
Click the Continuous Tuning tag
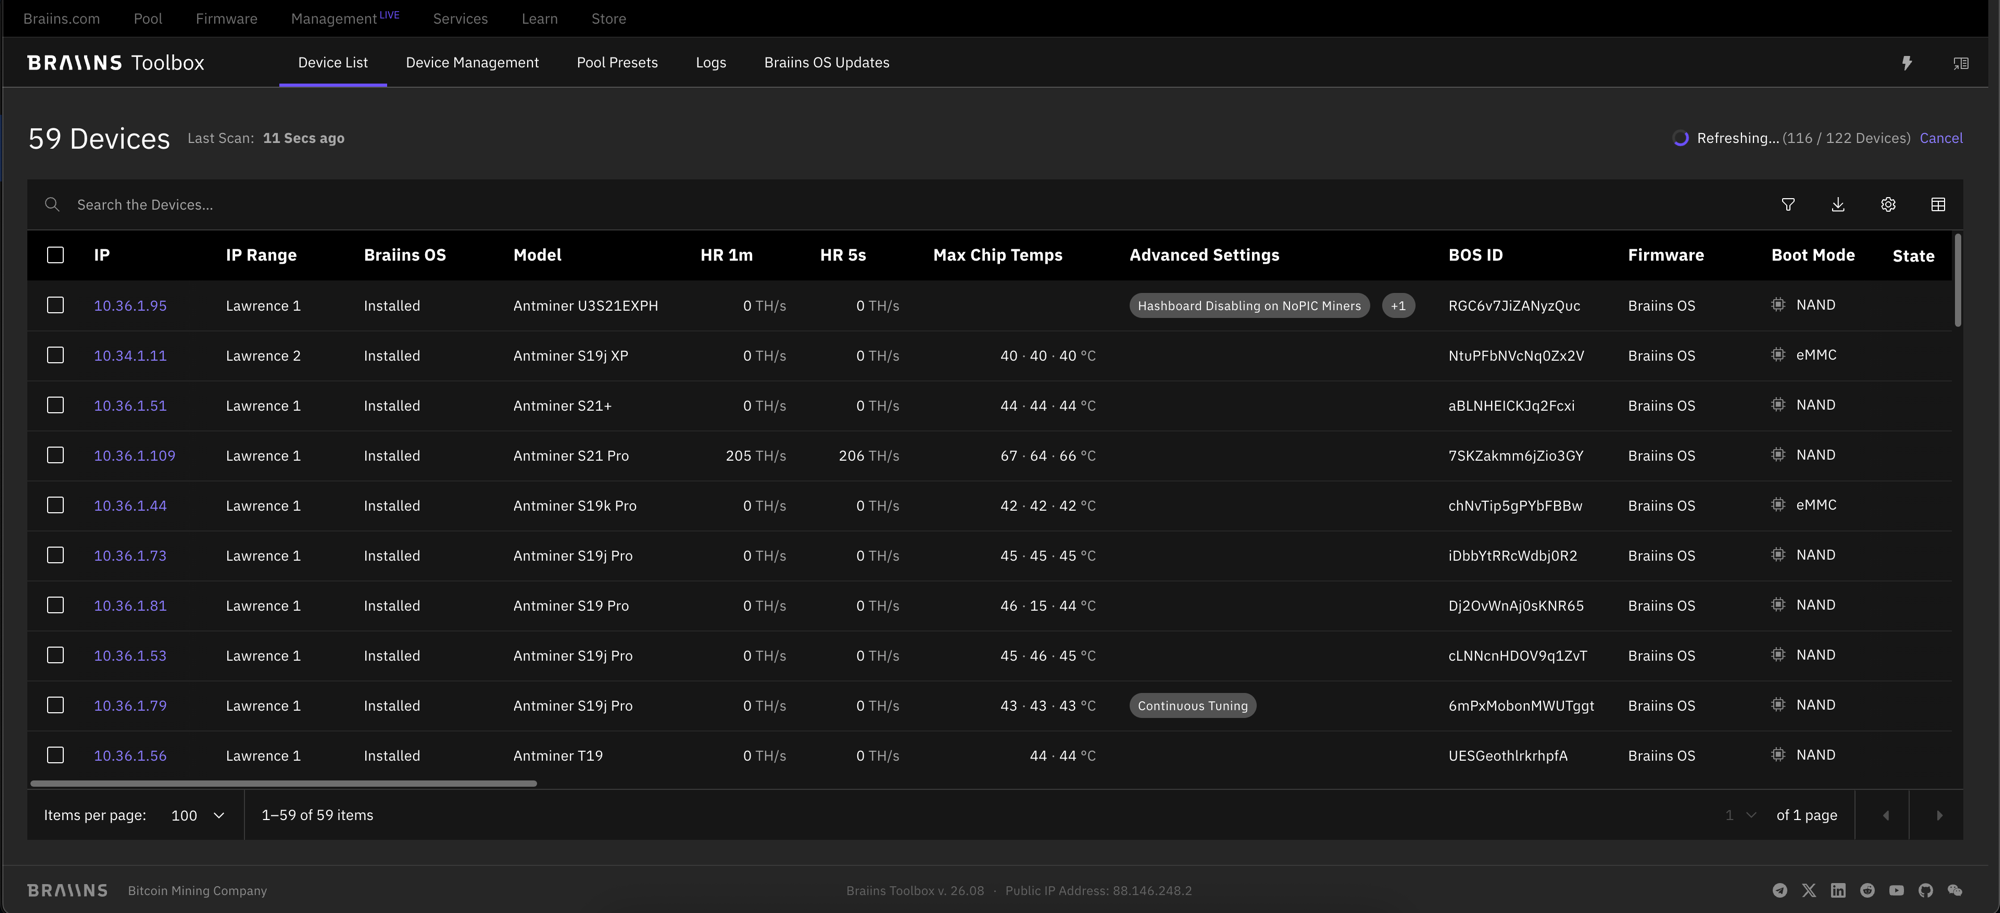(x=1193, y=706)
